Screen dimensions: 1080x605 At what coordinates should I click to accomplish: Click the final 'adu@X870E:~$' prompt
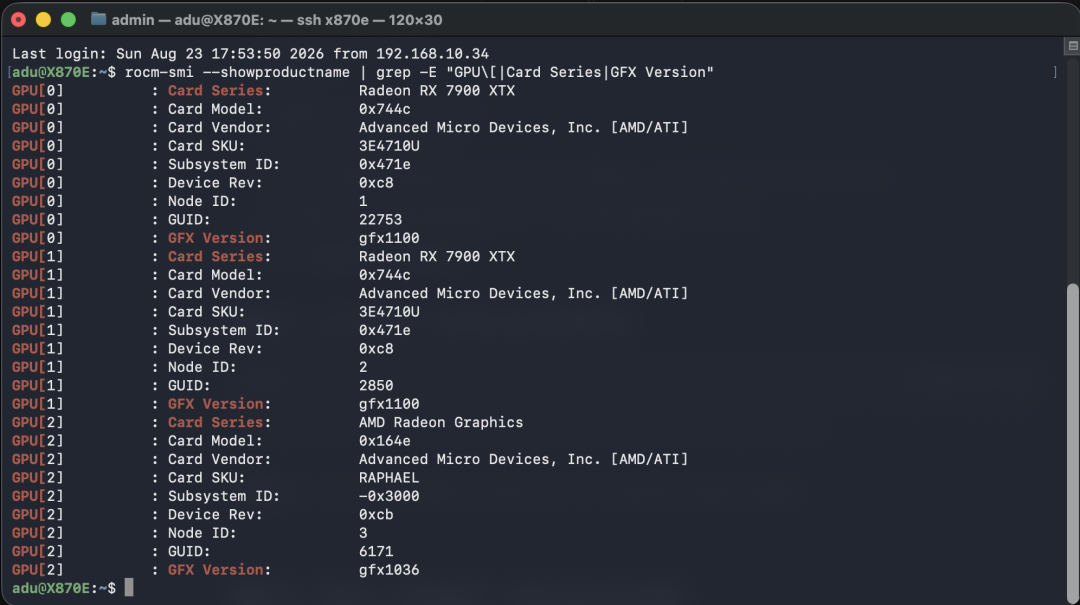pos(64,588)
